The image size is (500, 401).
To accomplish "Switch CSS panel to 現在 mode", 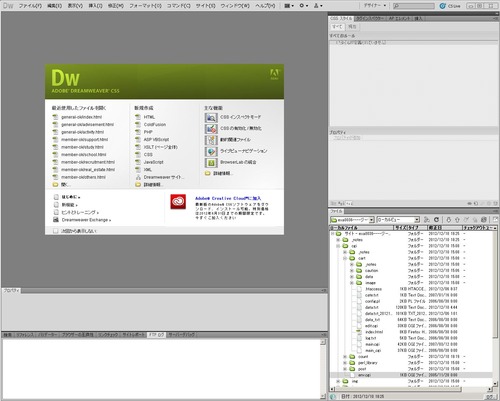I will (352, 26).
